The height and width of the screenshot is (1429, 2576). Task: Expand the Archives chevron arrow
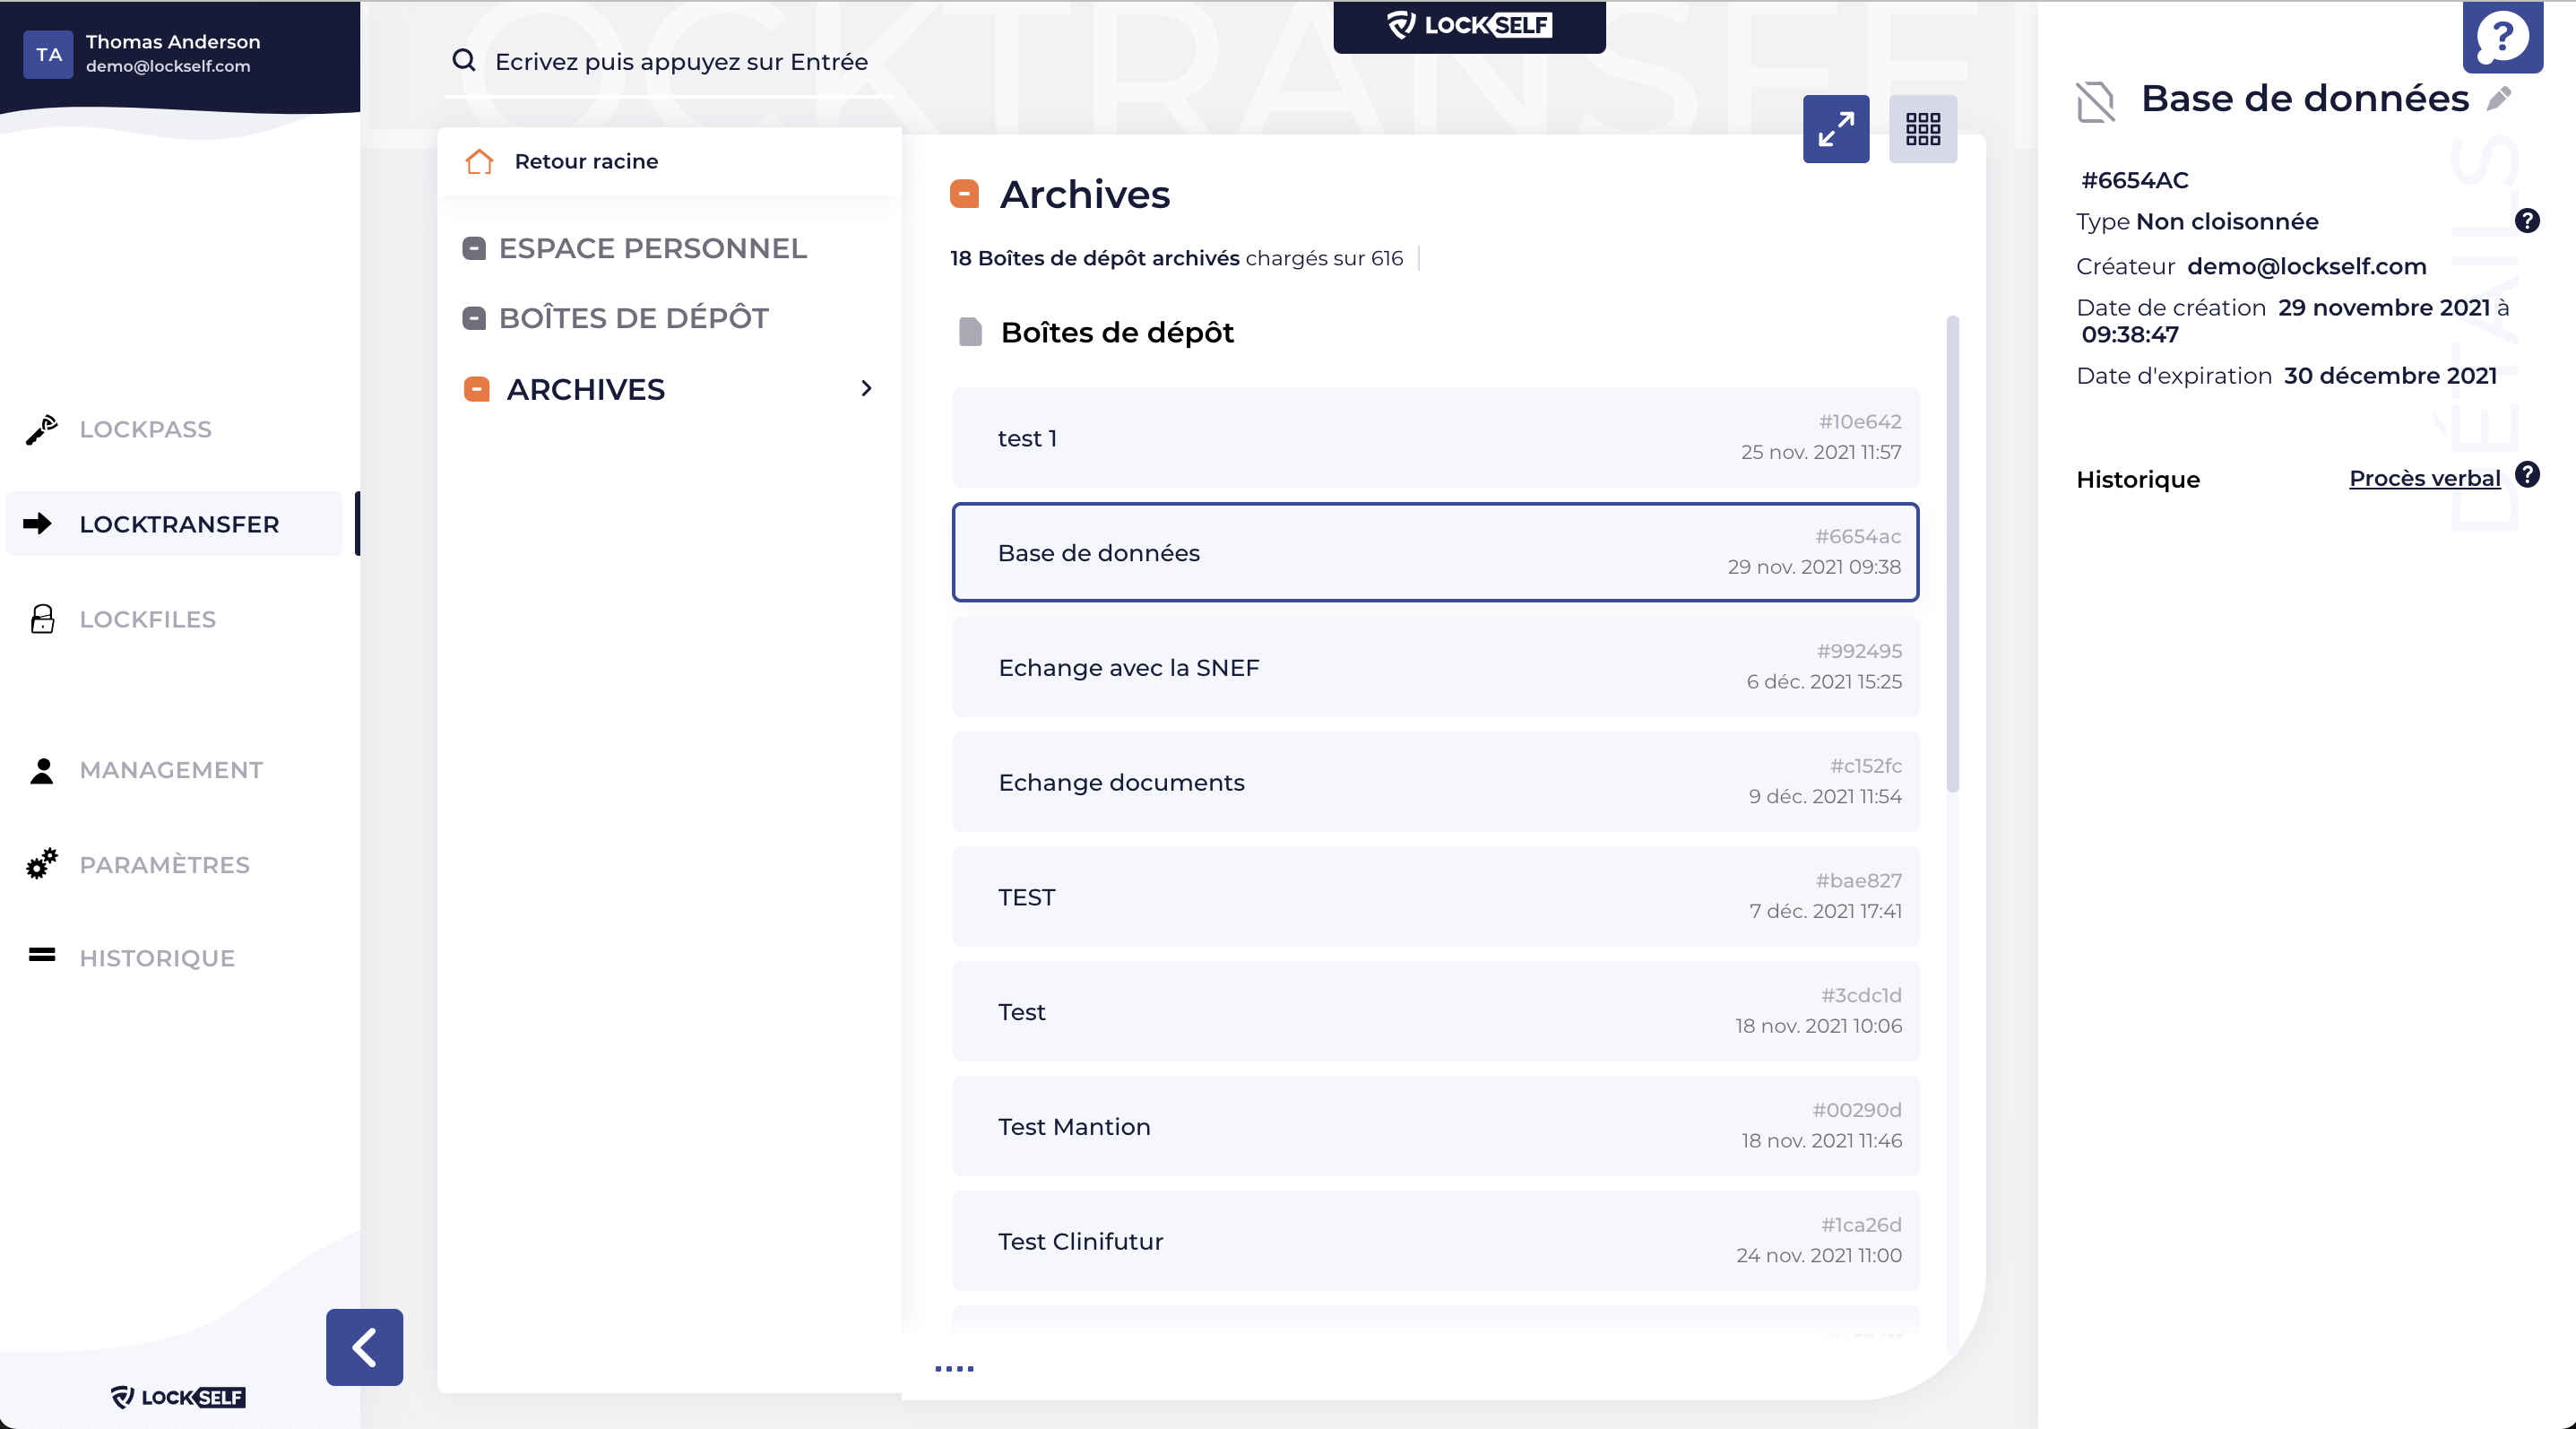(866, 388)
